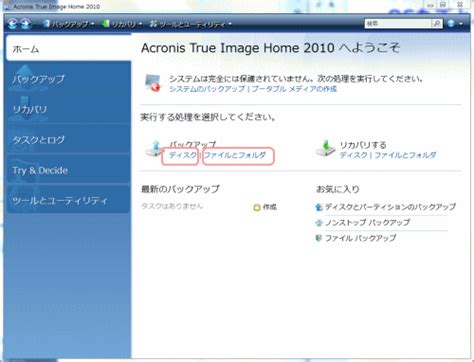The height and width of the screenshot is (362, 474).
Task: Click the リカバリする heading text
Action: click(363, 145)
